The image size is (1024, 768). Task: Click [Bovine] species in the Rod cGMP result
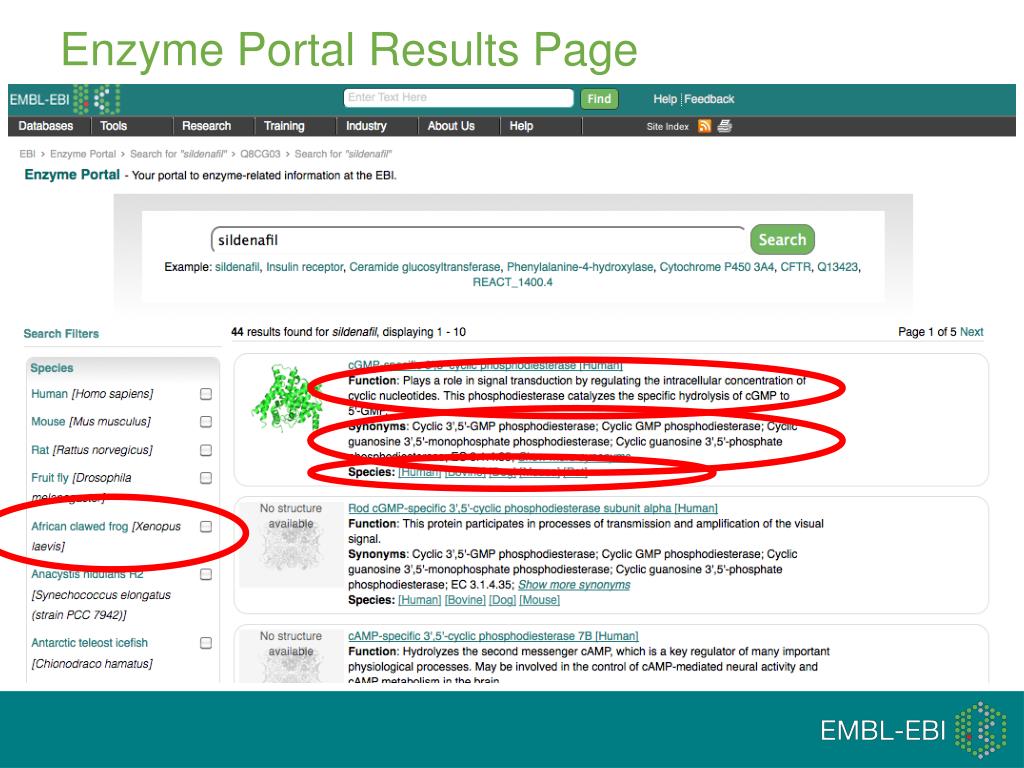click(x=465, y=600)
